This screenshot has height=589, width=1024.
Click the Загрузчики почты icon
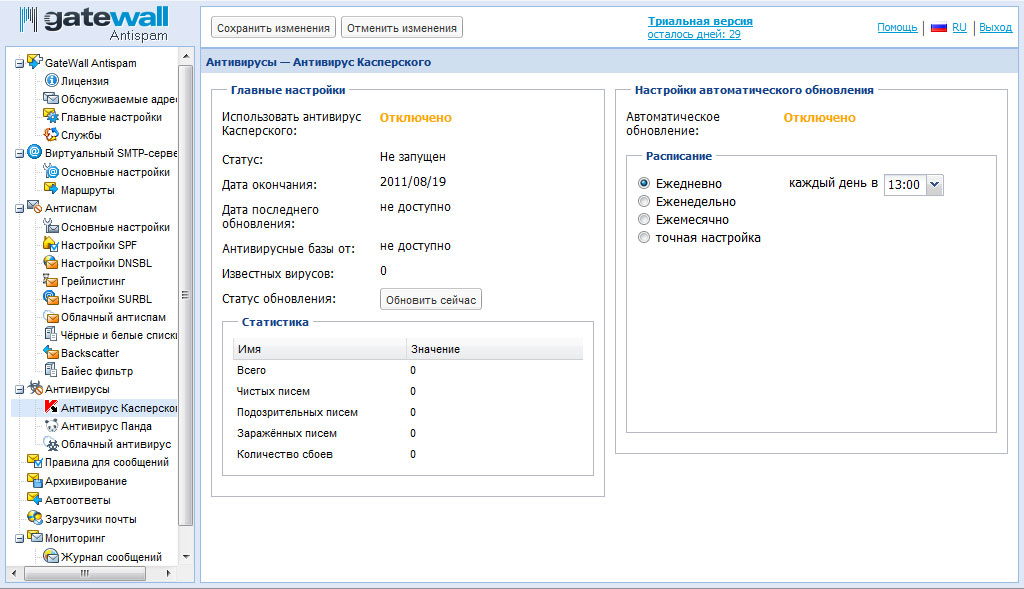35,518
